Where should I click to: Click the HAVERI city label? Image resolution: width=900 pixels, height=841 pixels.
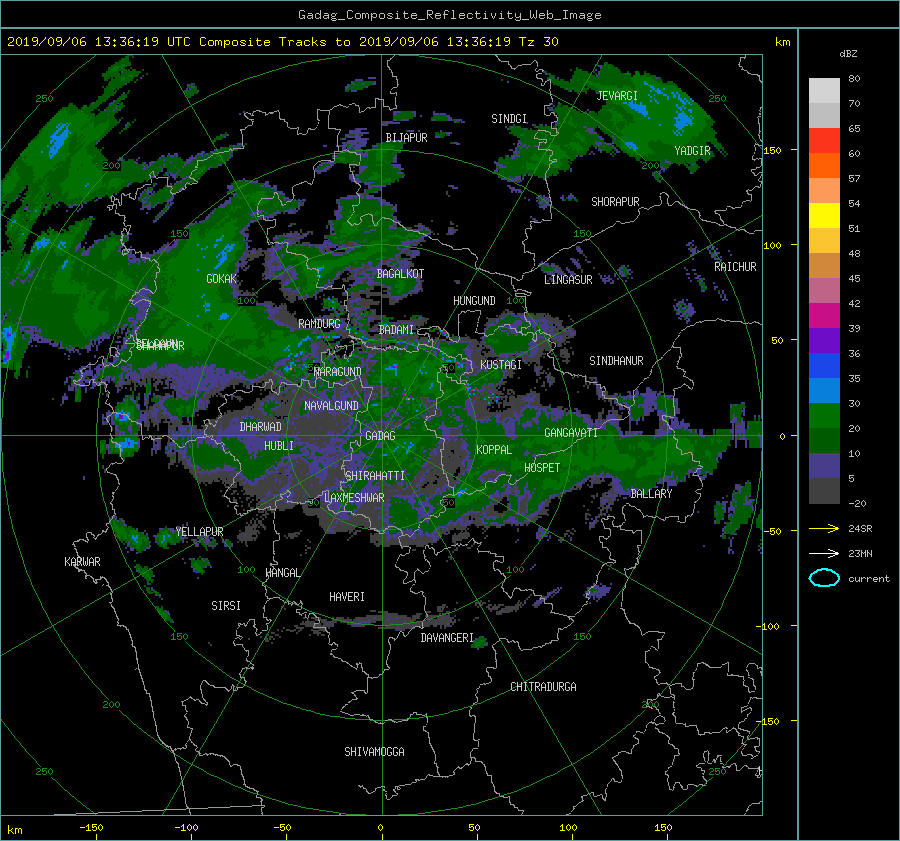pos(347,597)
